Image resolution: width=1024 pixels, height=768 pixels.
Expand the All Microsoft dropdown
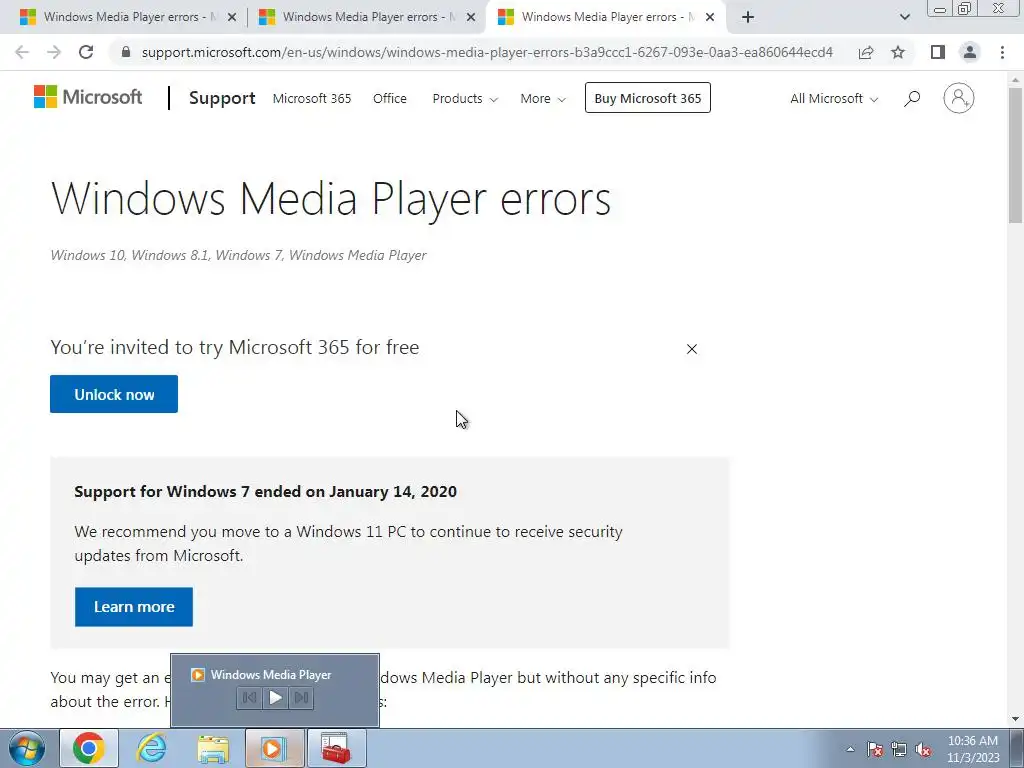click(x=834, y=99)
